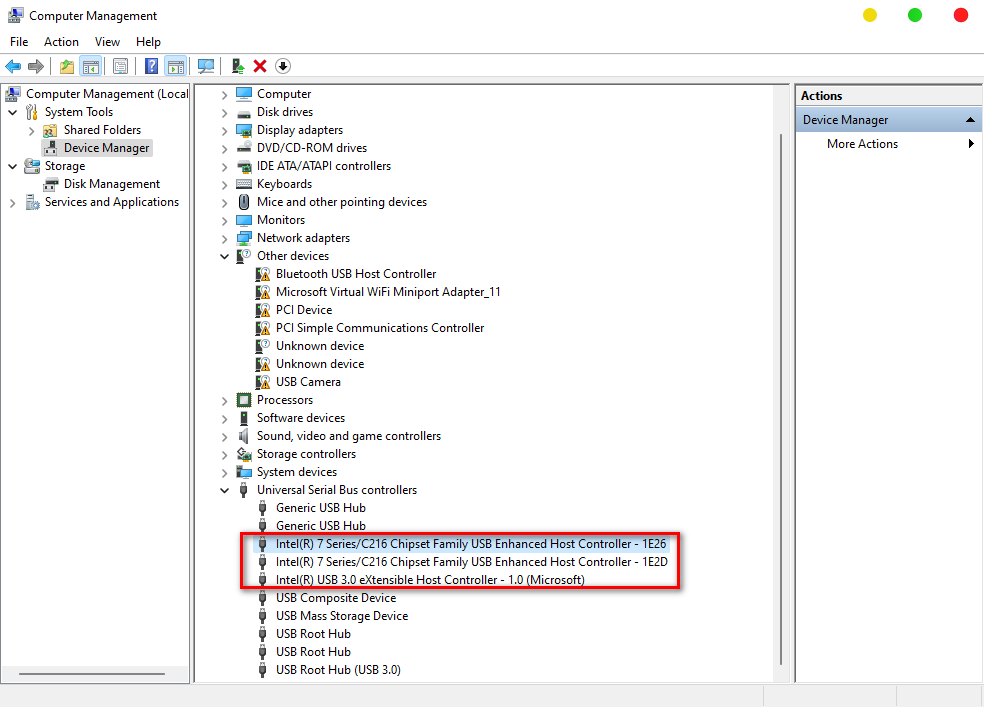984x707 pixels.
Task: Open the Action menu
Action: coord(61,42)
